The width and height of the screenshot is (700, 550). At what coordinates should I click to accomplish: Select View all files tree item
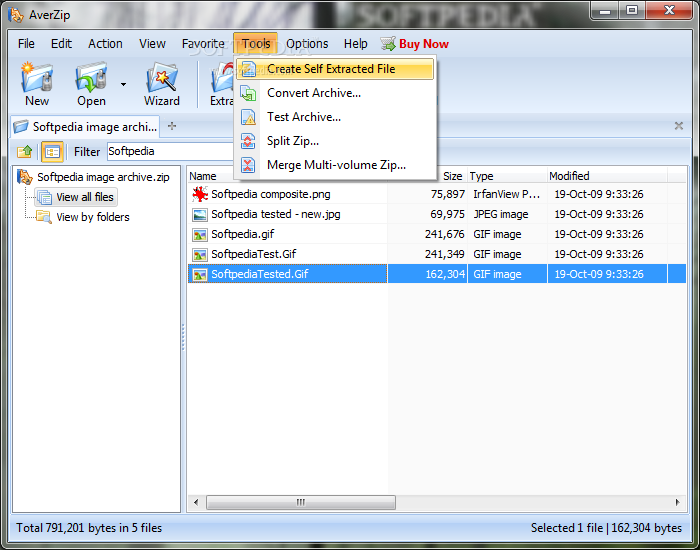click(x=85, y=197)
